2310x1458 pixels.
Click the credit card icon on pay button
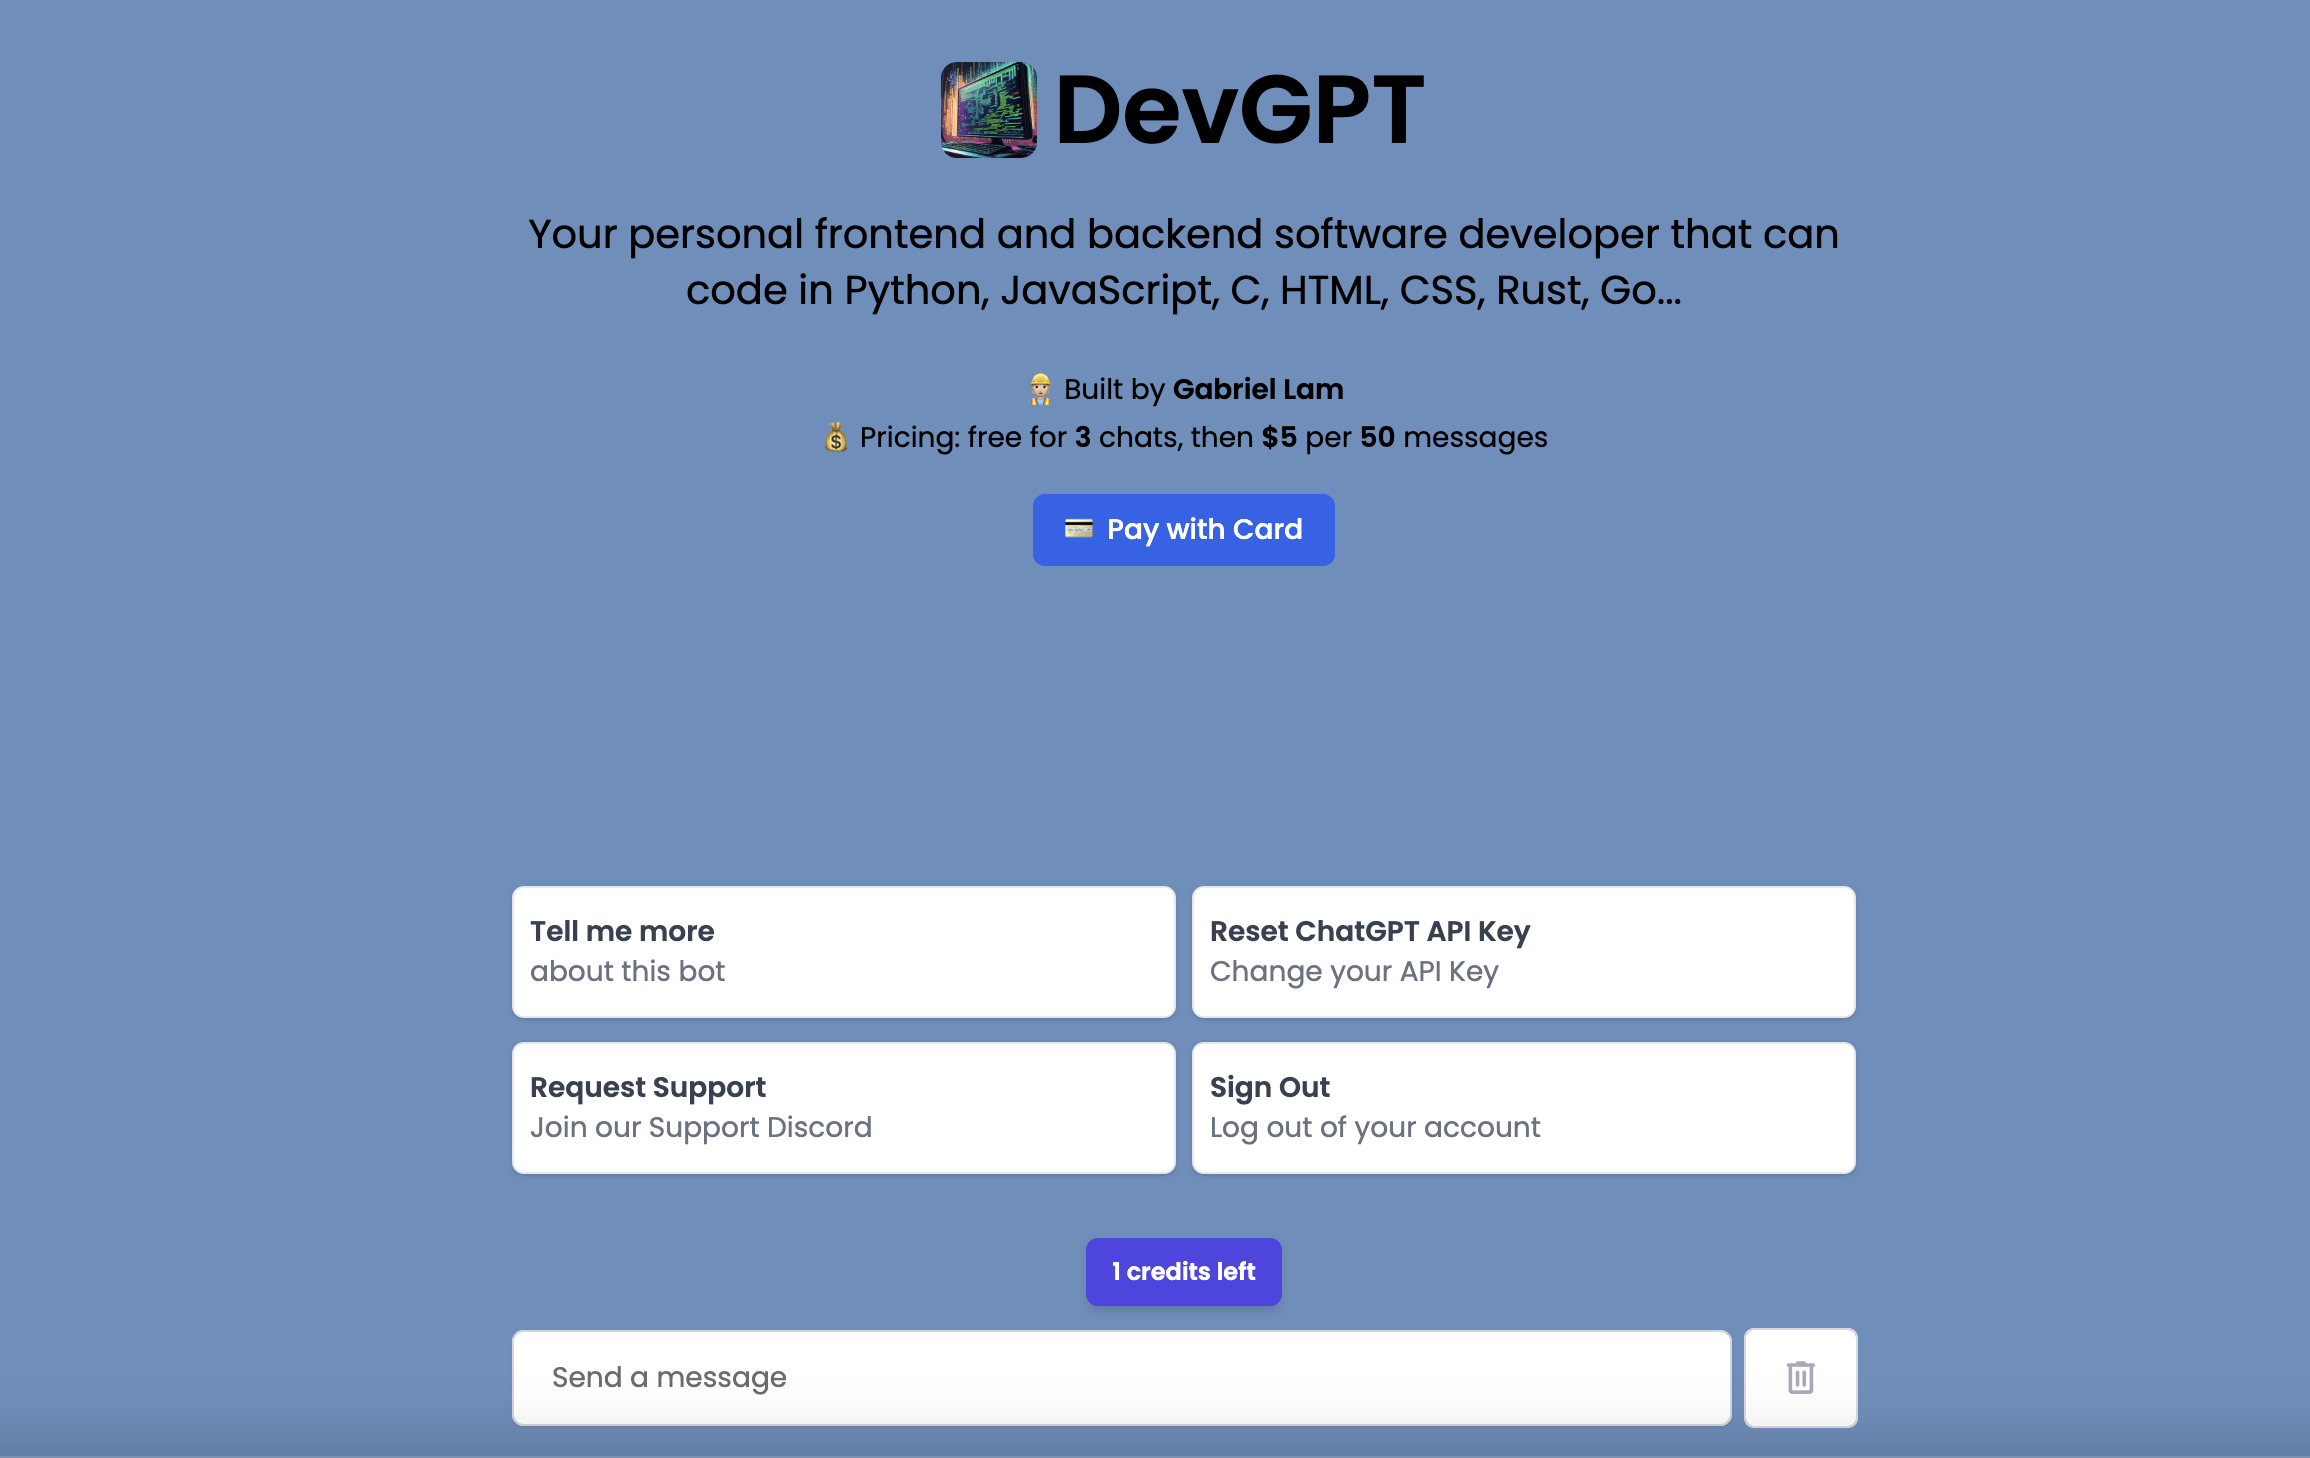1078,528
